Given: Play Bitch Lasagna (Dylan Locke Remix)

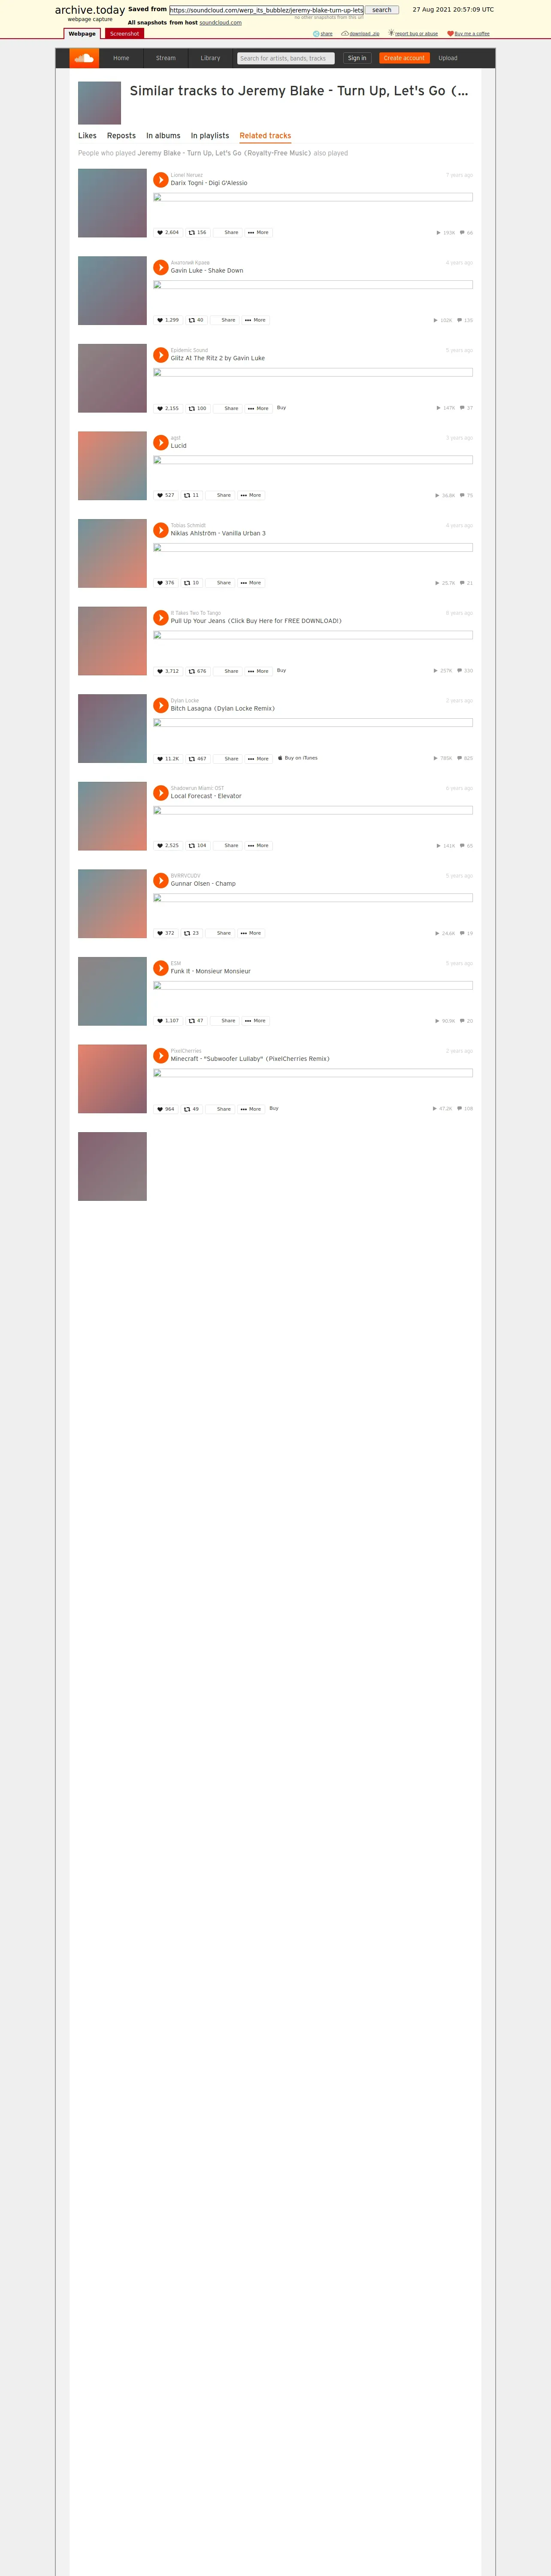Looking at the screenshot, I should [161, 705].
